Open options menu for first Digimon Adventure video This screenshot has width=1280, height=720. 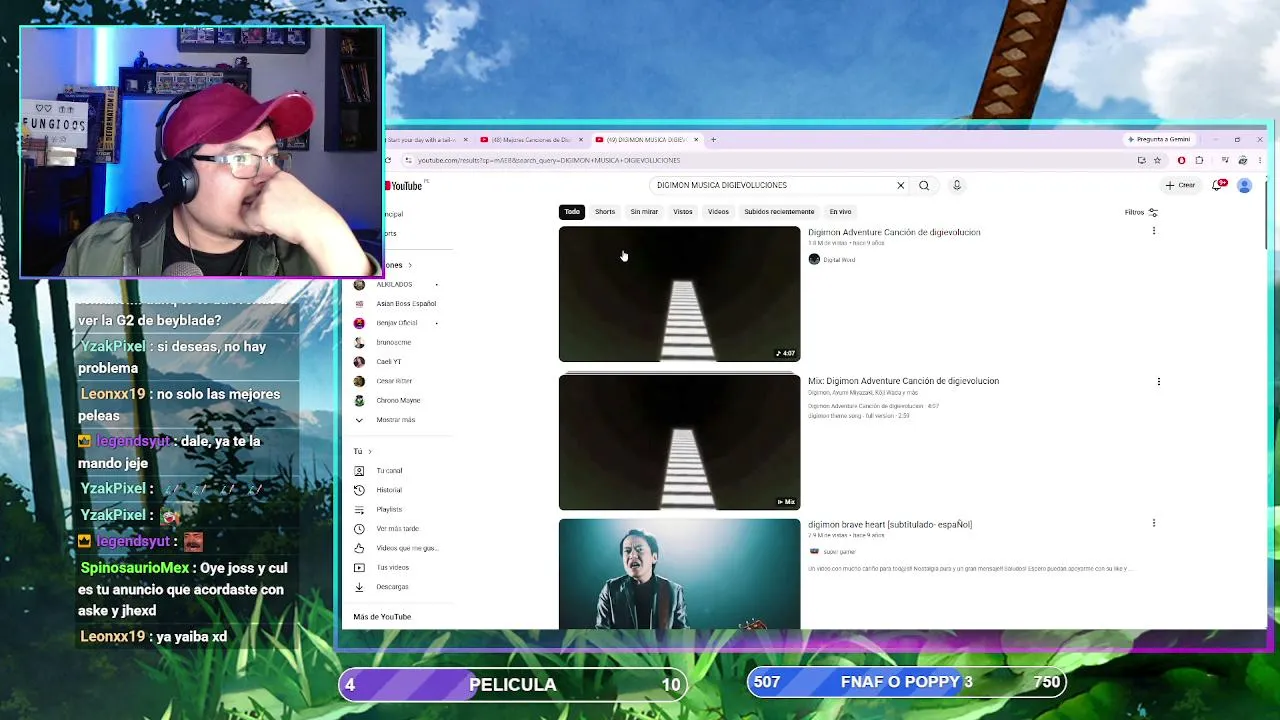click(x=1154, y=232)
